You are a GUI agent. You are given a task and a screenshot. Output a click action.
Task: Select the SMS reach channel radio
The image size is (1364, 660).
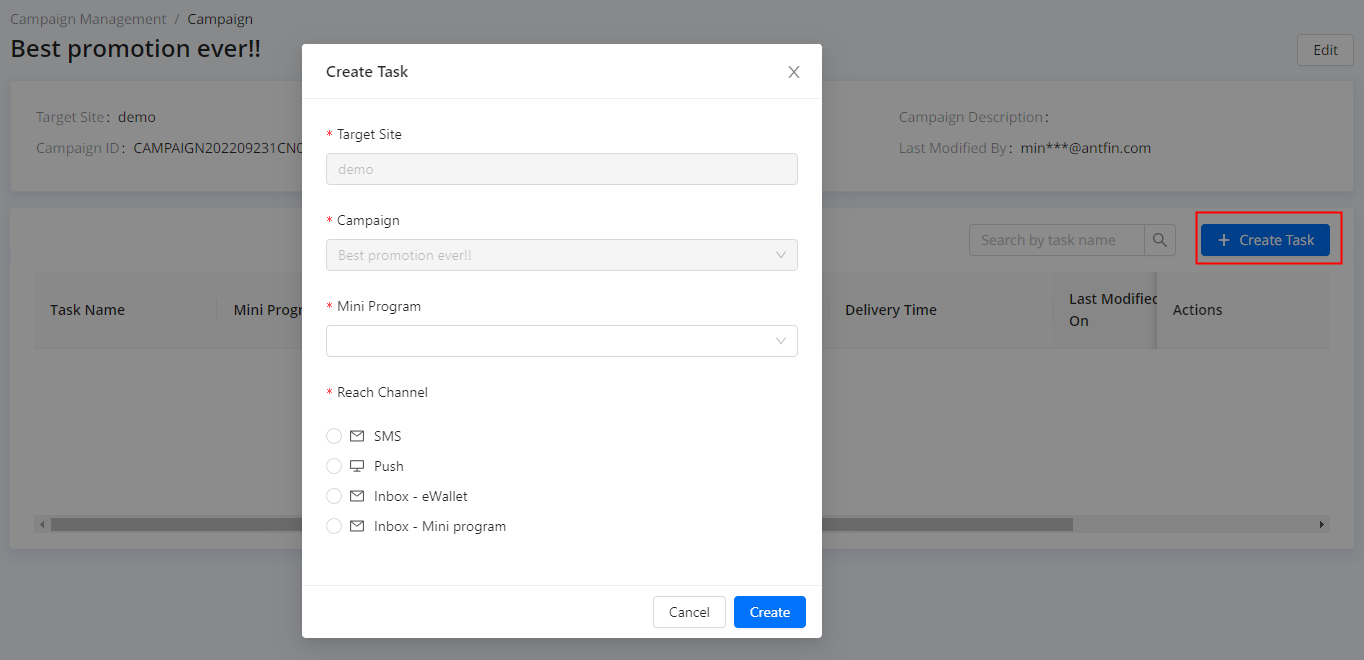click(x=334, y=436)
